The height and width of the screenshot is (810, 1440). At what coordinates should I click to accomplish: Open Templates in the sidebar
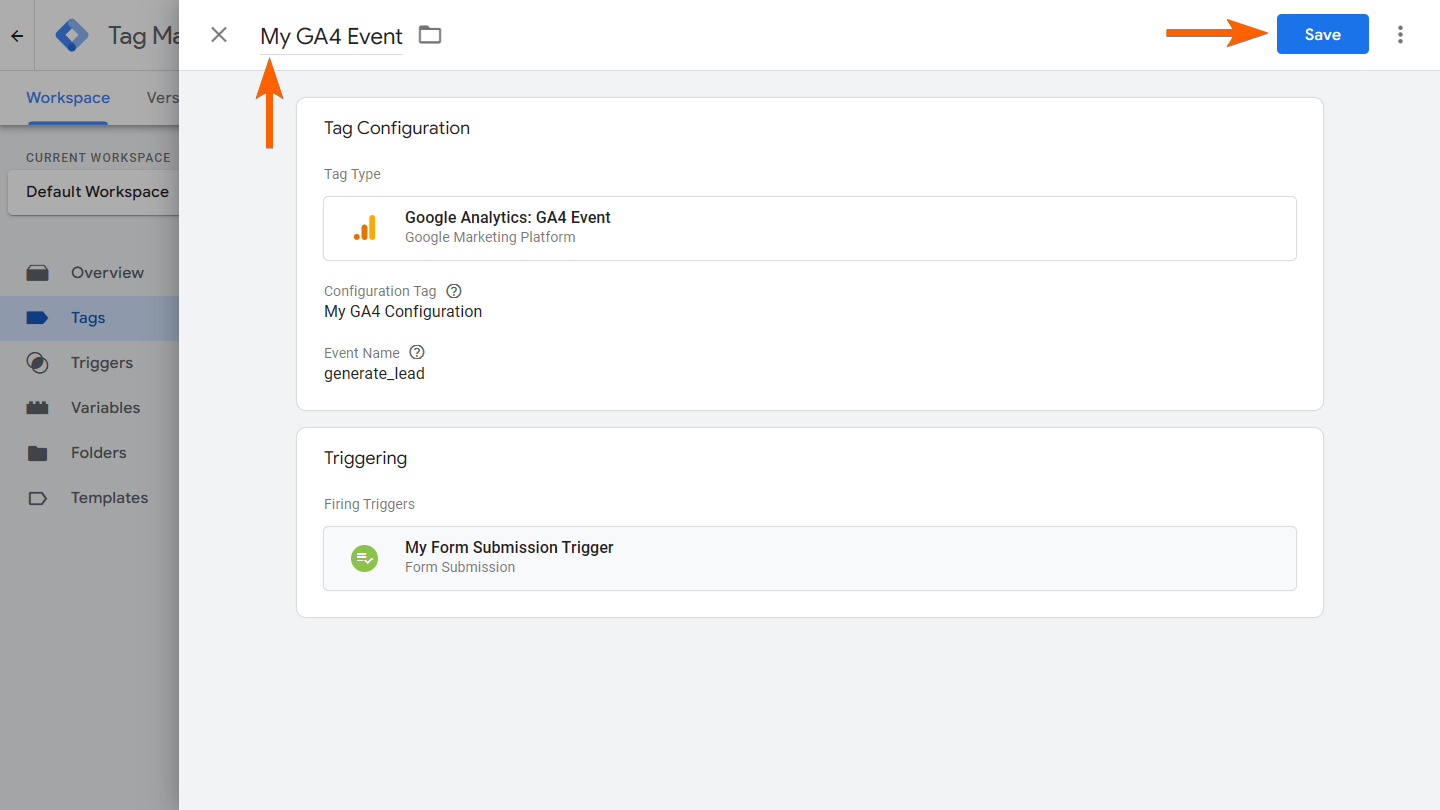click(x=109, y=497)
